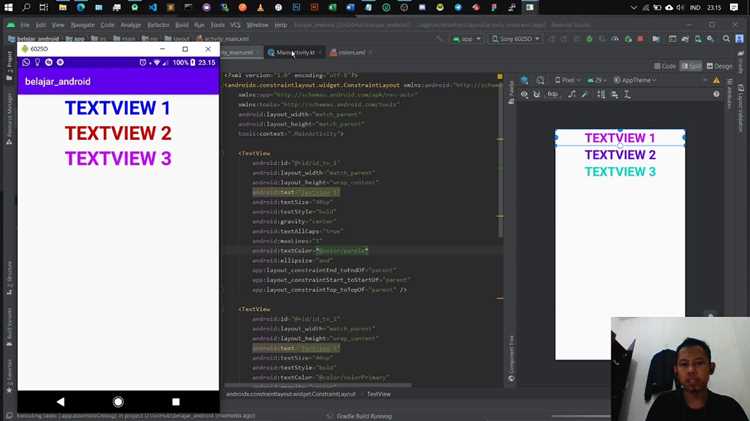Viewport: 750px width, 421px height.
Task: Switch editor to Code view
Action: click(x=665, y=66)
